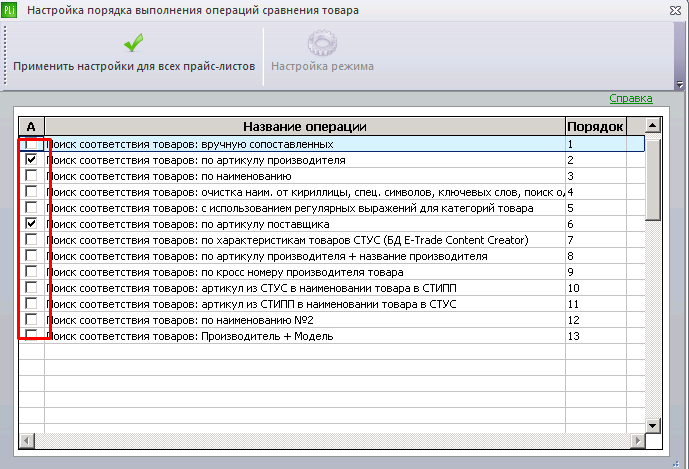Uncheck по артикулу производителя checkbox

click(31, 159)
